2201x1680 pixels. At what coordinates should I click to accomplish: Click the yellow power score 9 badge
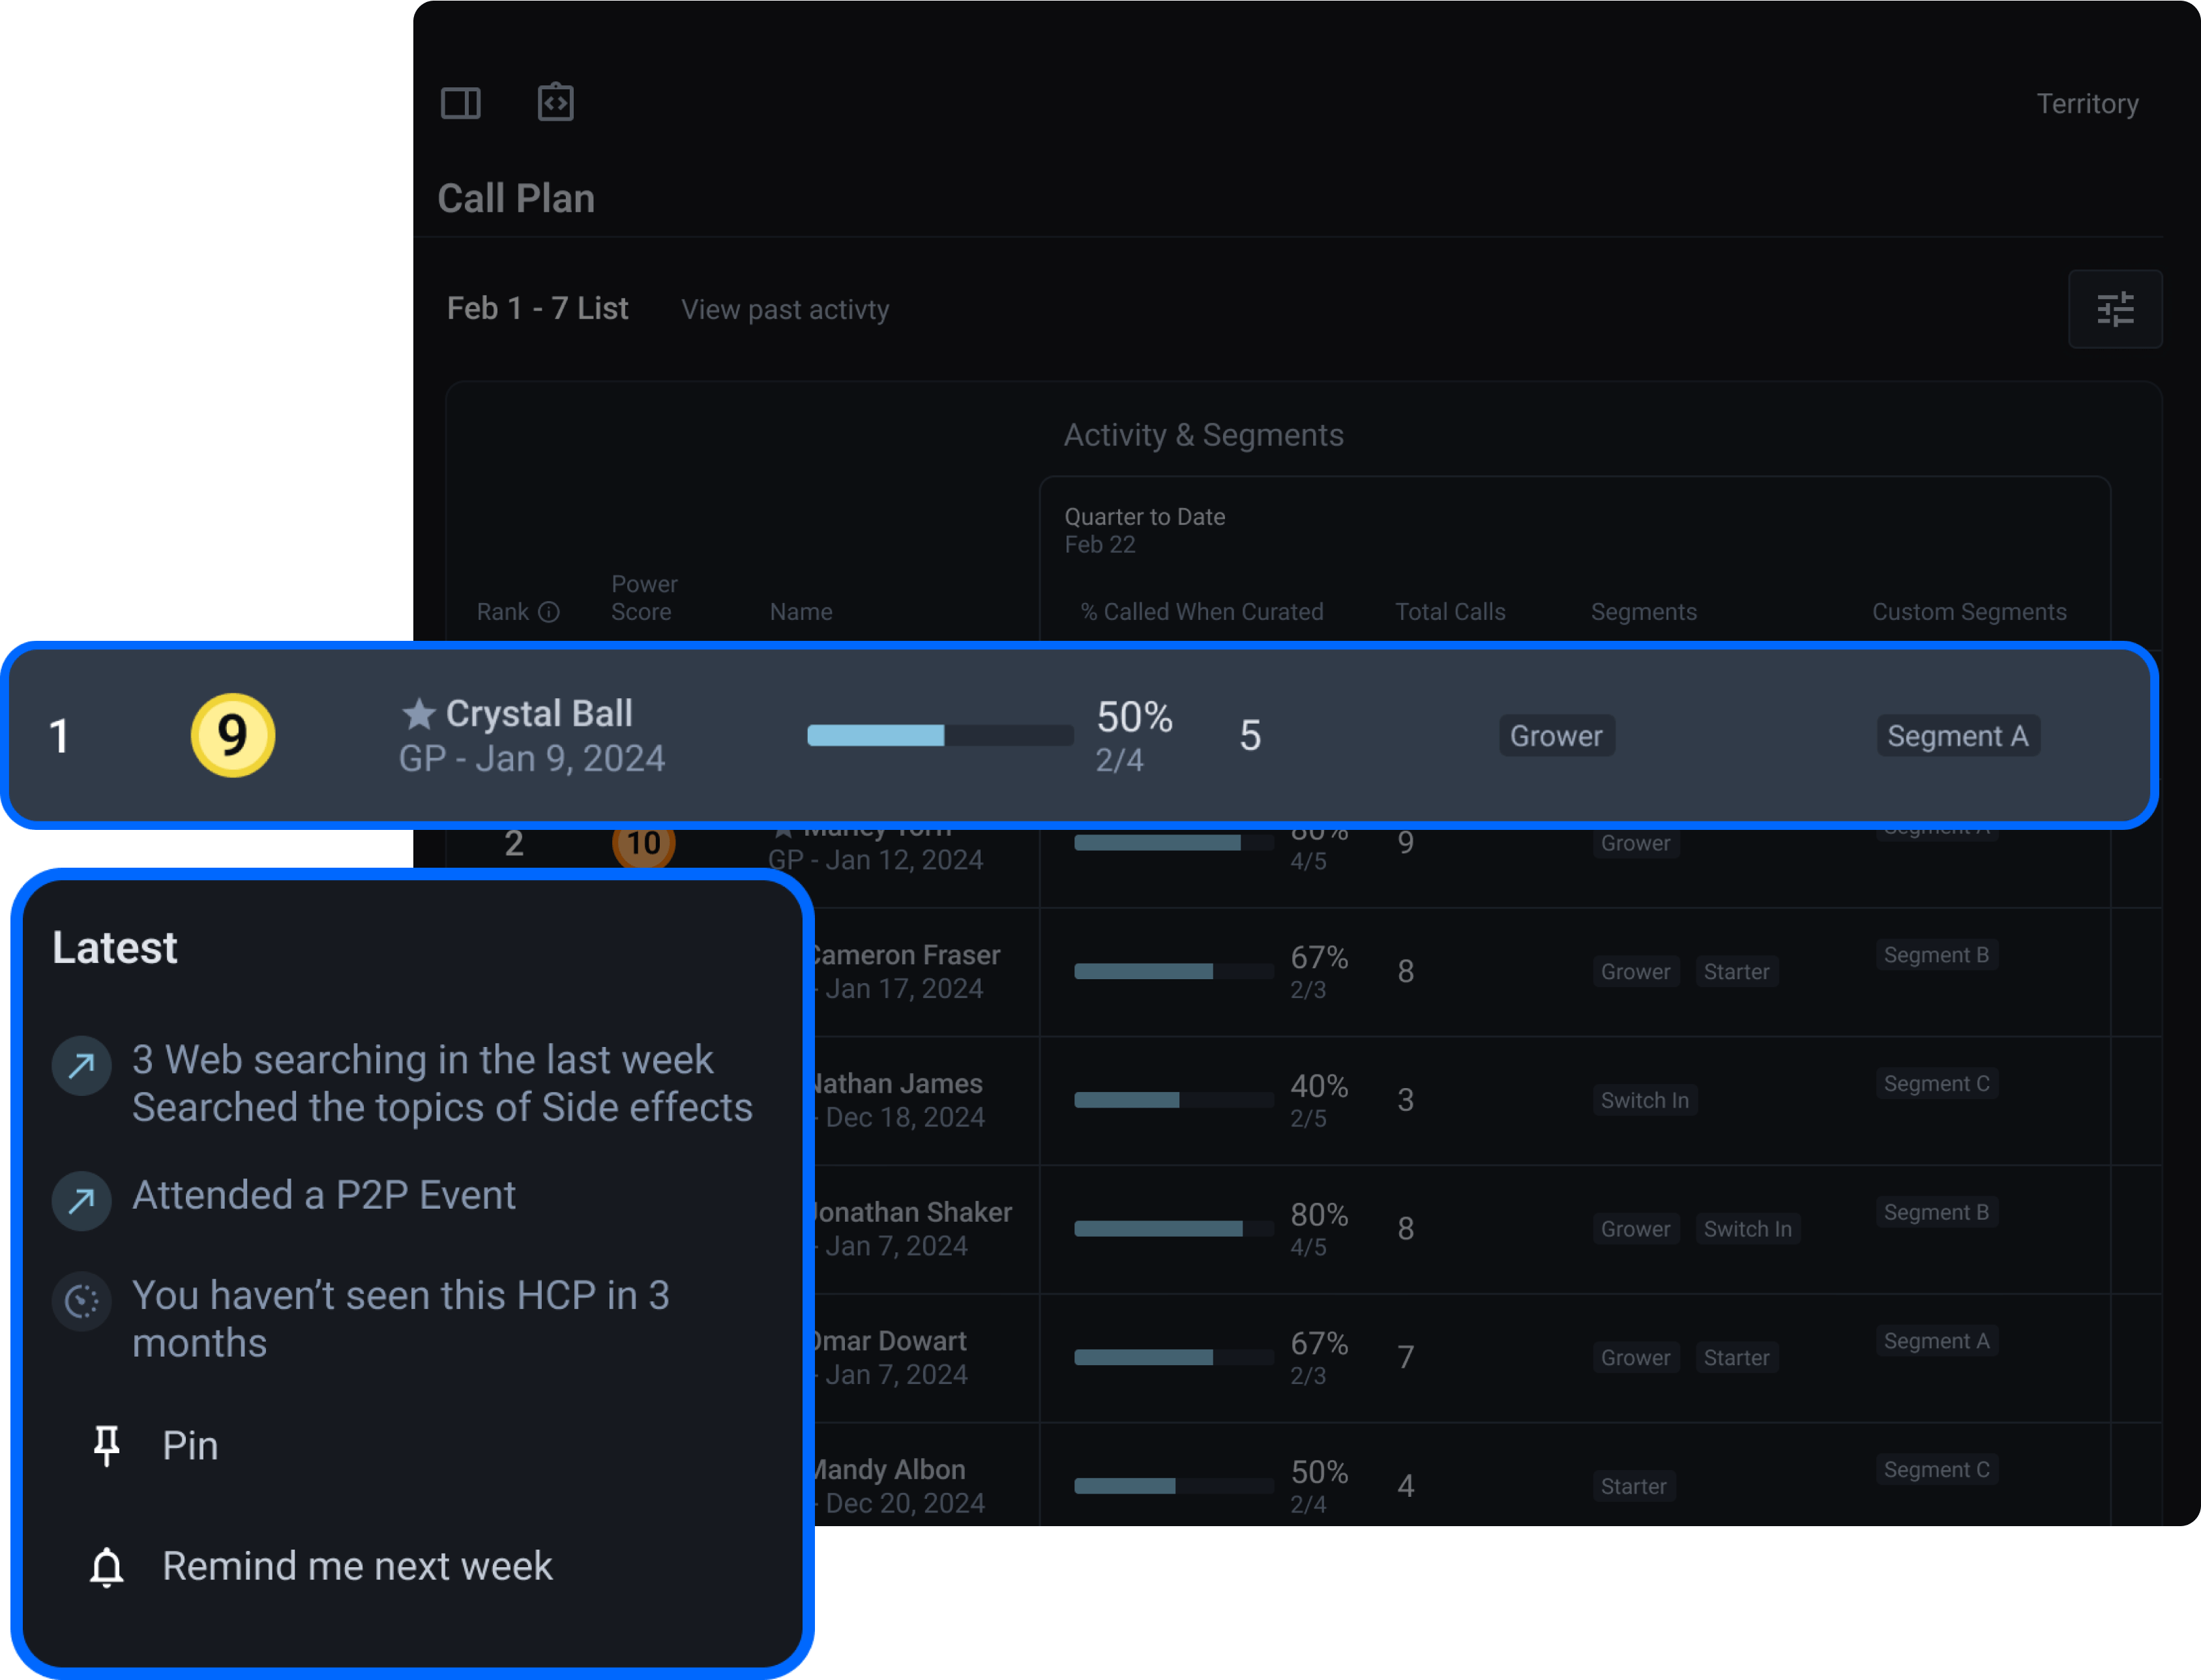[233, 735]
